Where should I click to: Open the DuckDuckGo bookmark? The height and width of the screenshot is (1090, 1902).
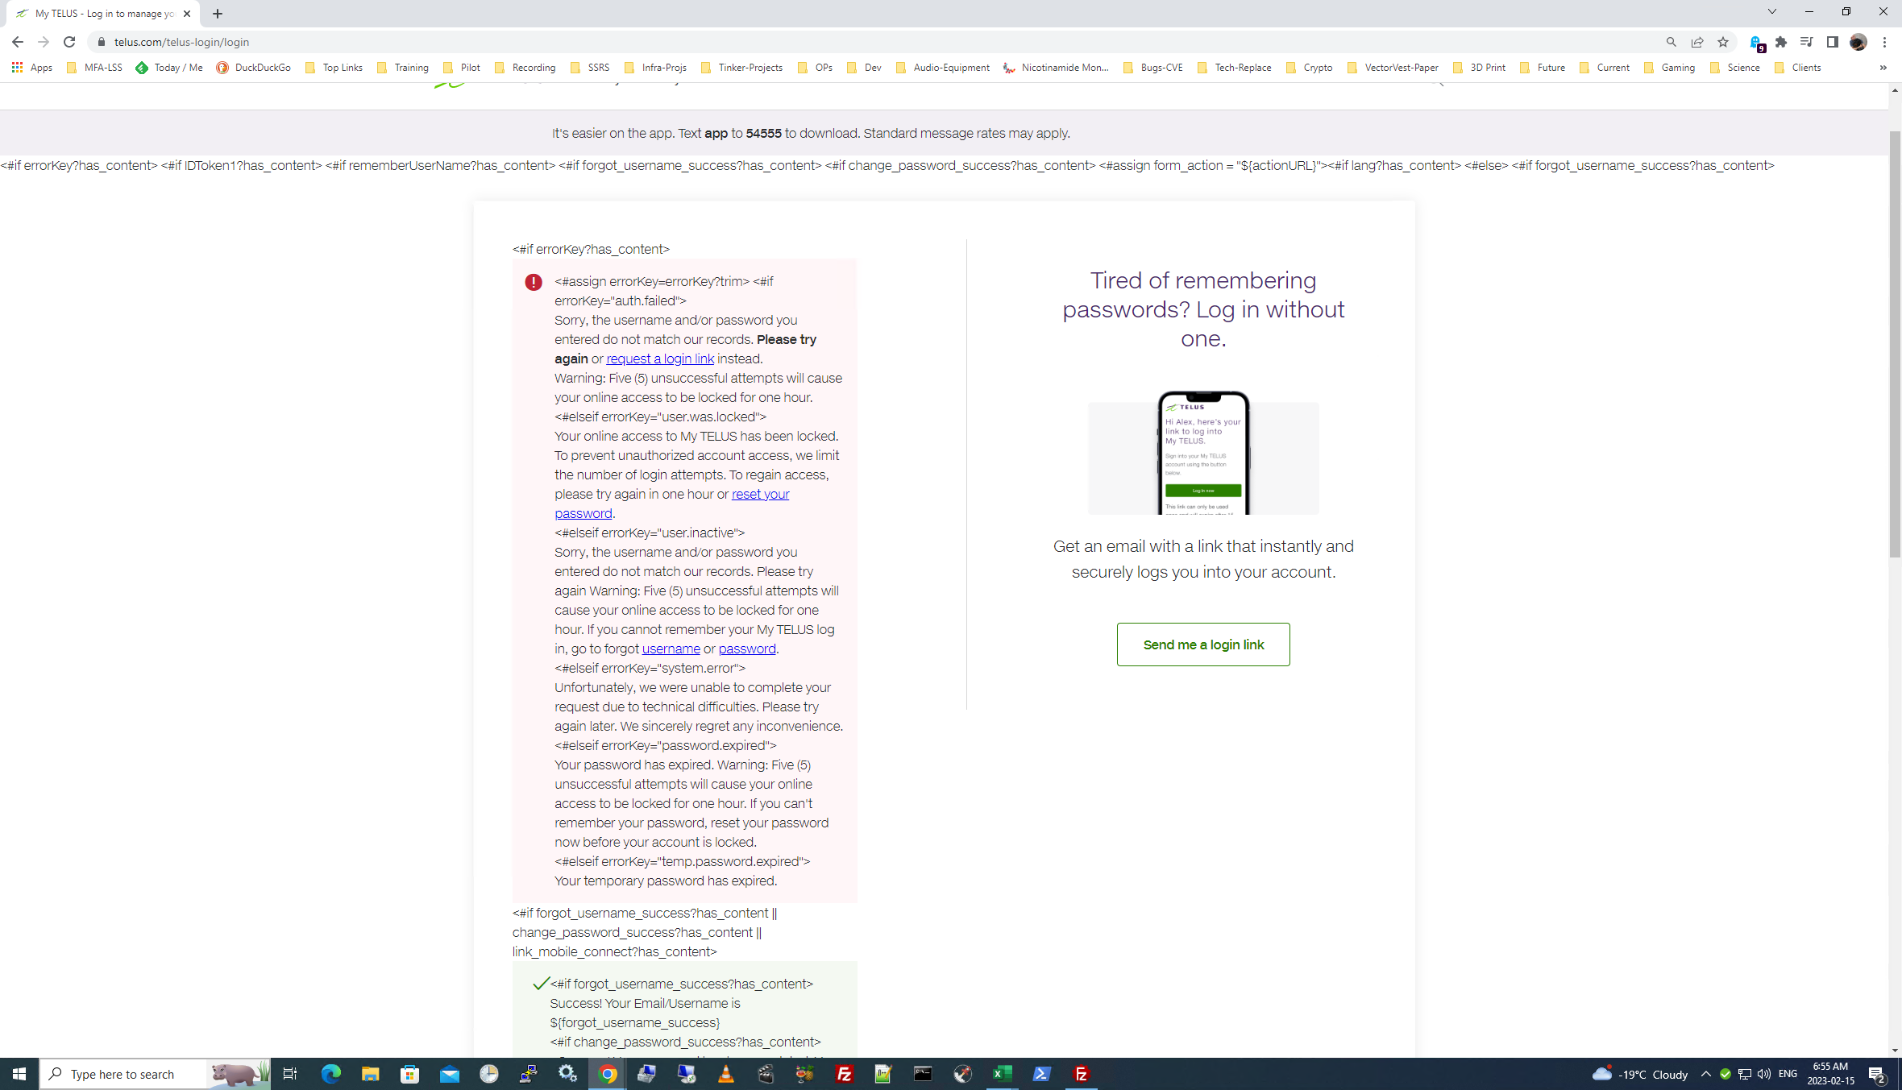[253, 68]
